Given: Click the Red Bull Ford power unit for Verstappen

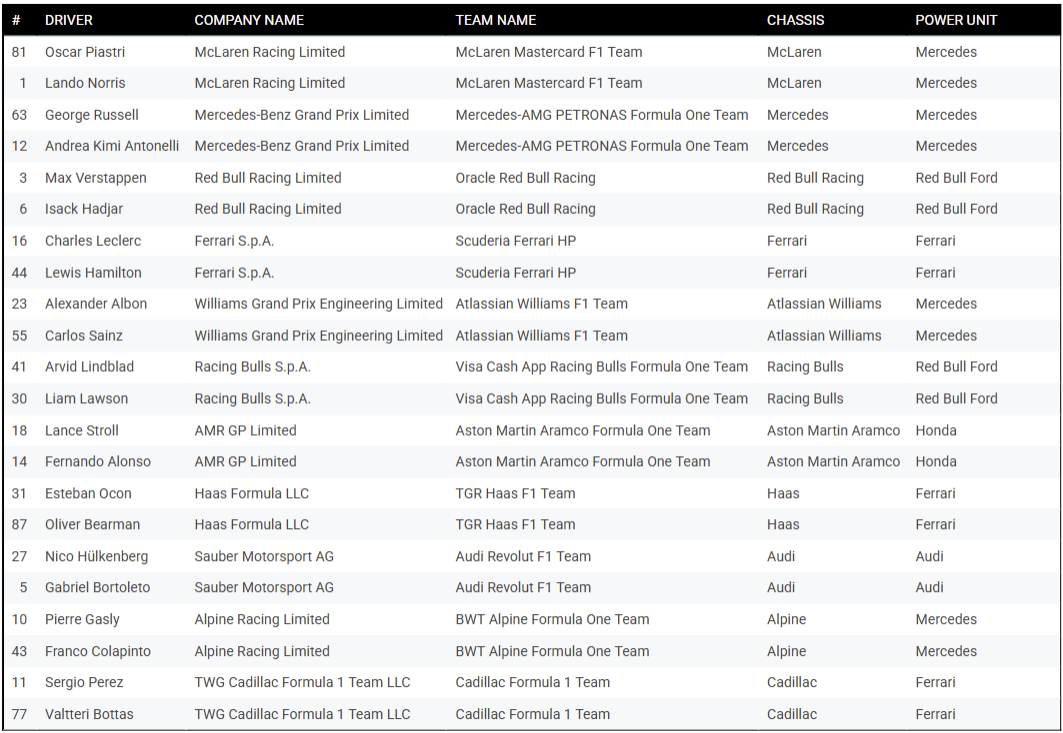Looking at the screenshot, I should [956, 177].
